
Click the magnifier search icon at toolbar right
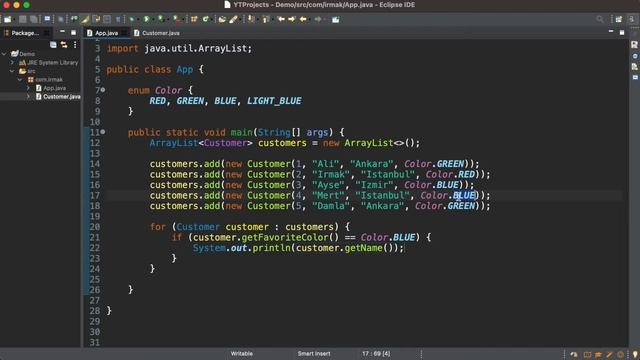[x=600, y=19]
